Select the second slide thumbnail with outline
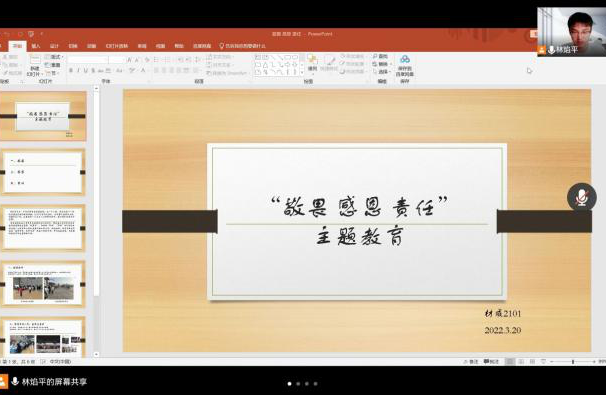The image size is (606, 395). tap(43, 172)
